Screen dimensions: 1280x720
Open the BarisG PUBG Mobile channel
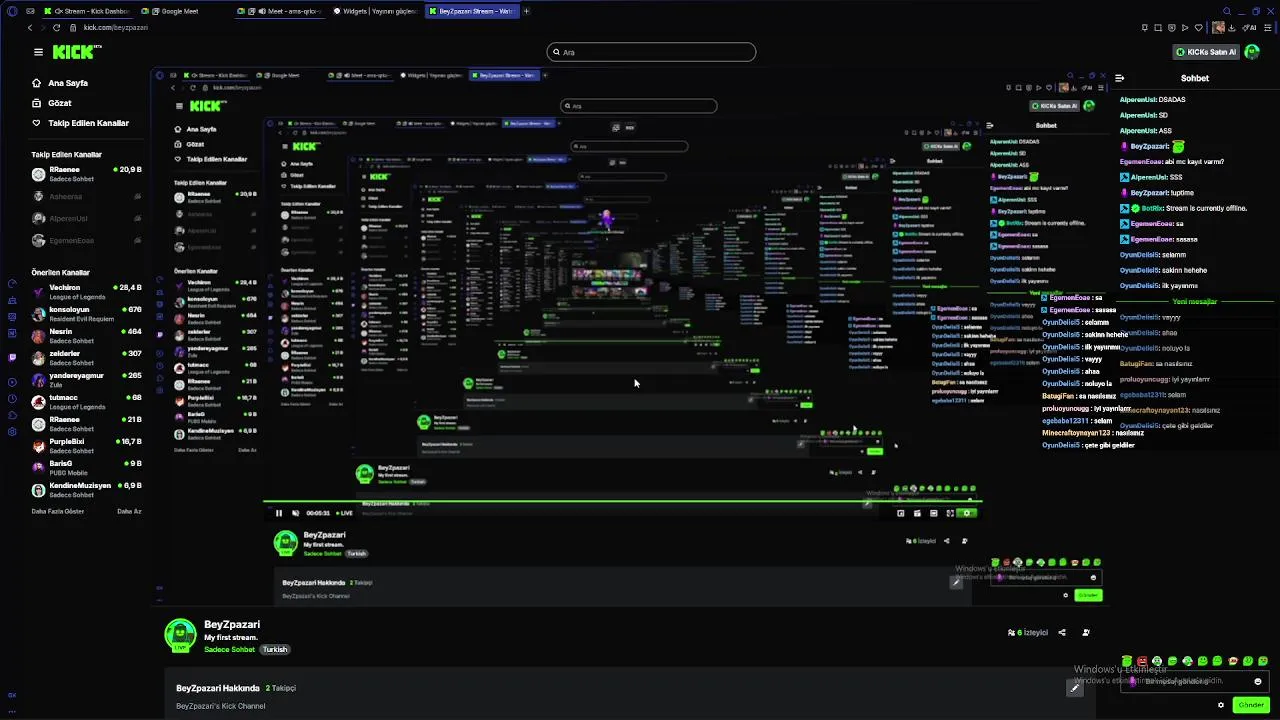pos(88,467)
